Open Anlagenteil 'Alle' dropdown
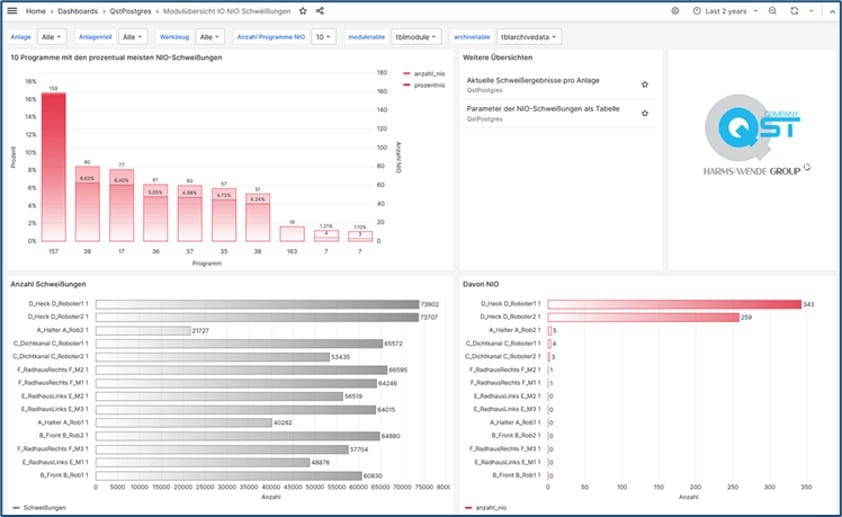 133,37
